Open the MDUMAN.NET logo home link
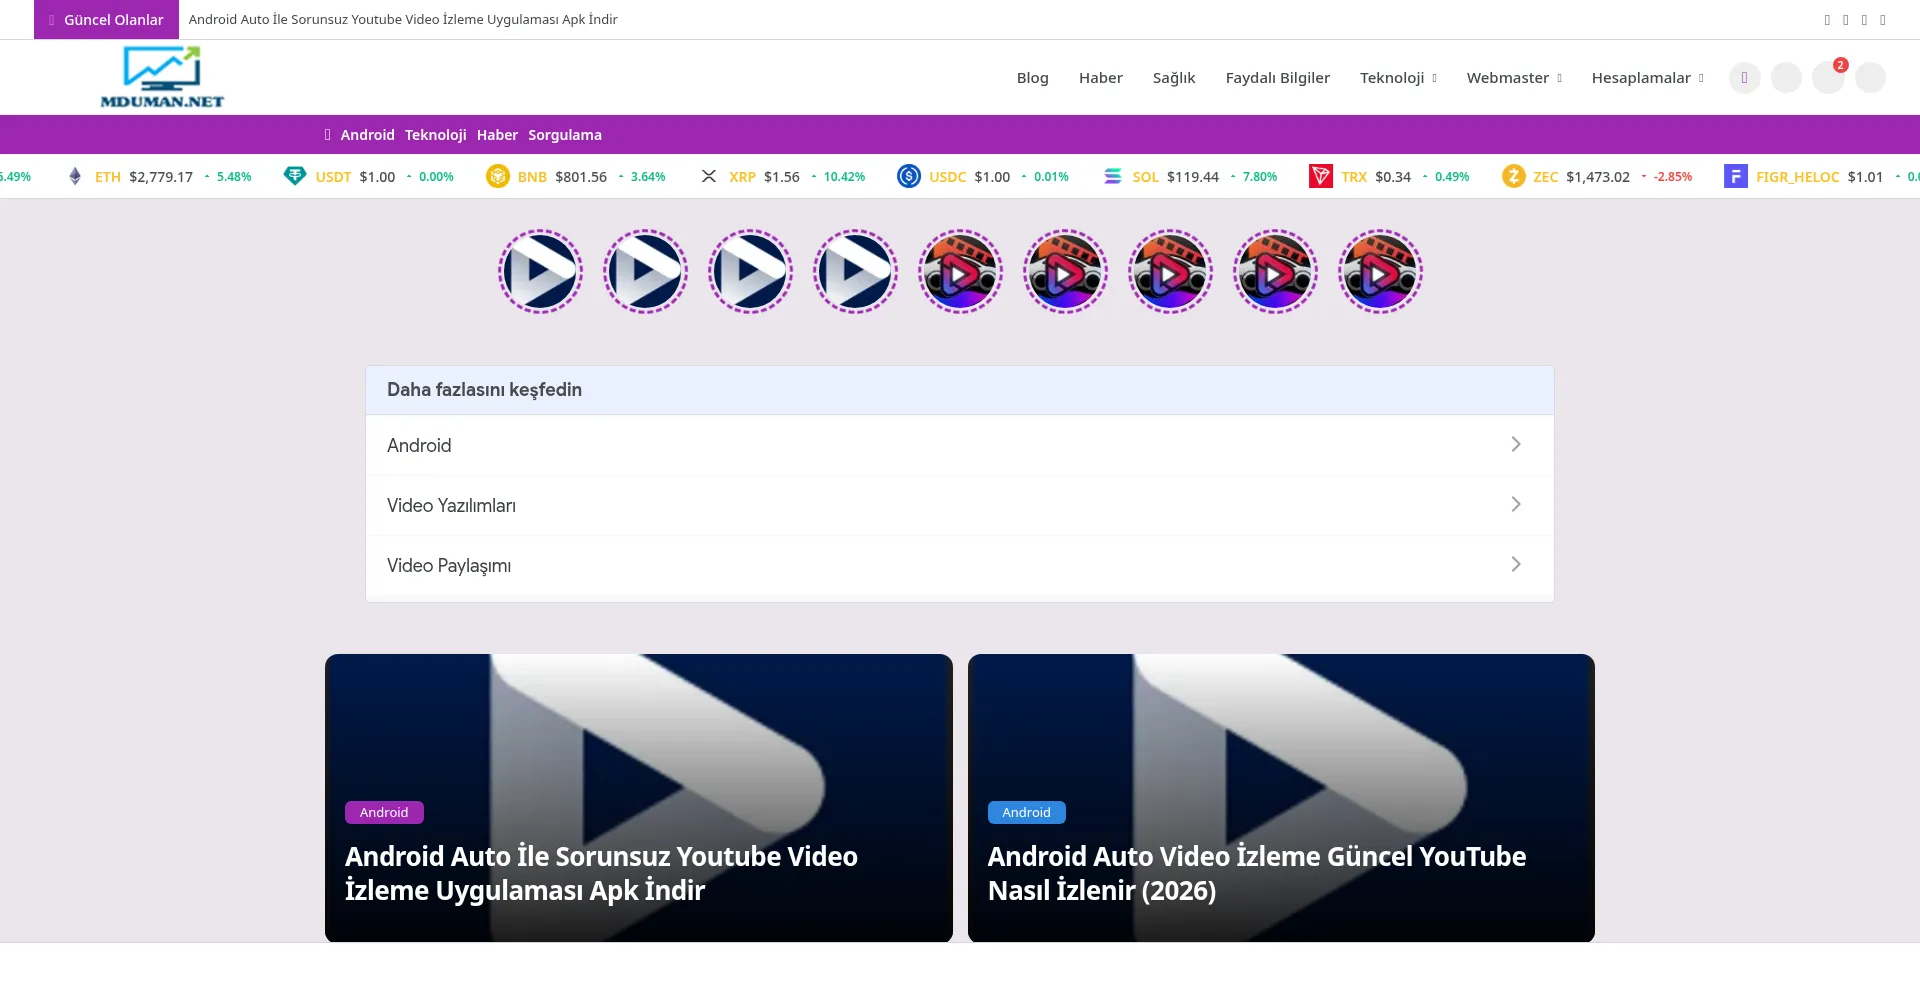 162,77
